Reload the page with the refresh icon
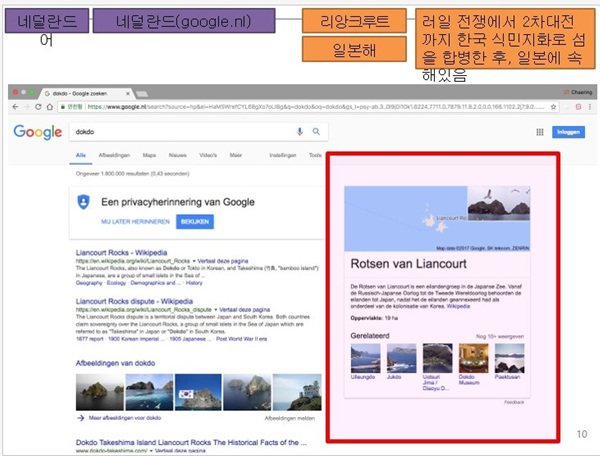 coord(38,107)
